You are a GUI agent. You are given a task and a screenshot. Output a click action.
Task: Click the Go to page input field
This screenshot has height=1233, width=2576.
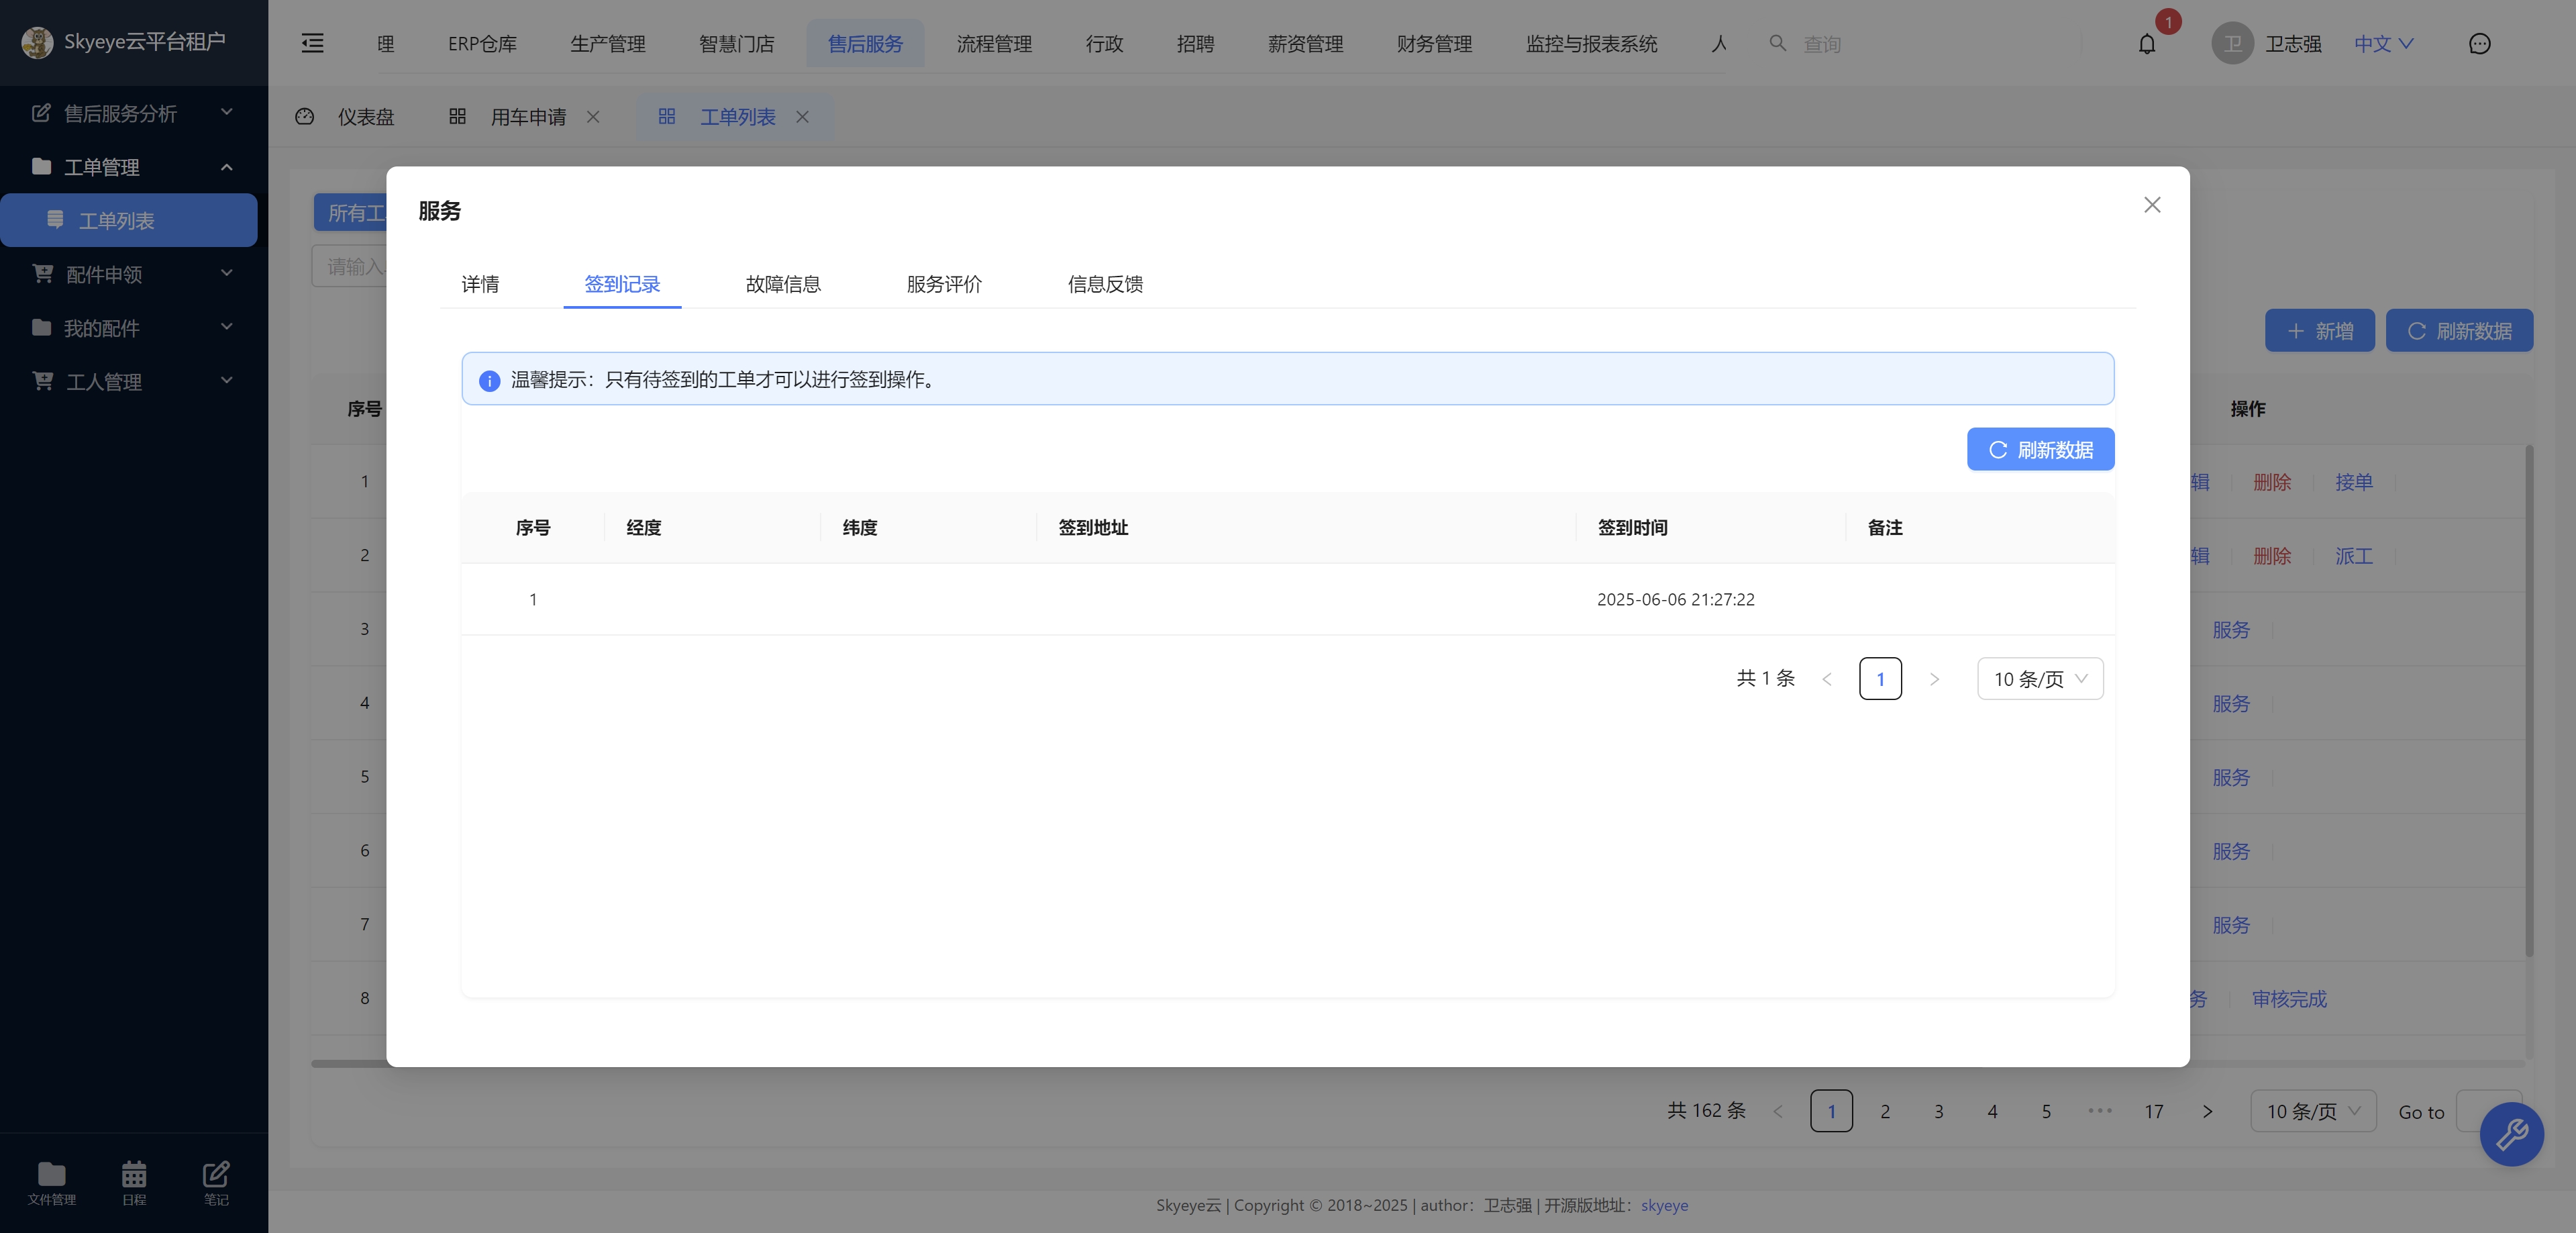click(x=2488, y=1111)
